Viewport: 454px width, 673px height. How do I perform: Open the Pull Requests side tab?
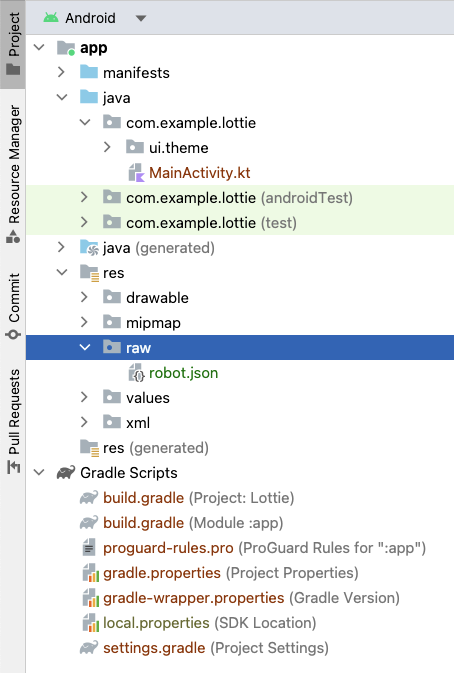coord(13,421)
